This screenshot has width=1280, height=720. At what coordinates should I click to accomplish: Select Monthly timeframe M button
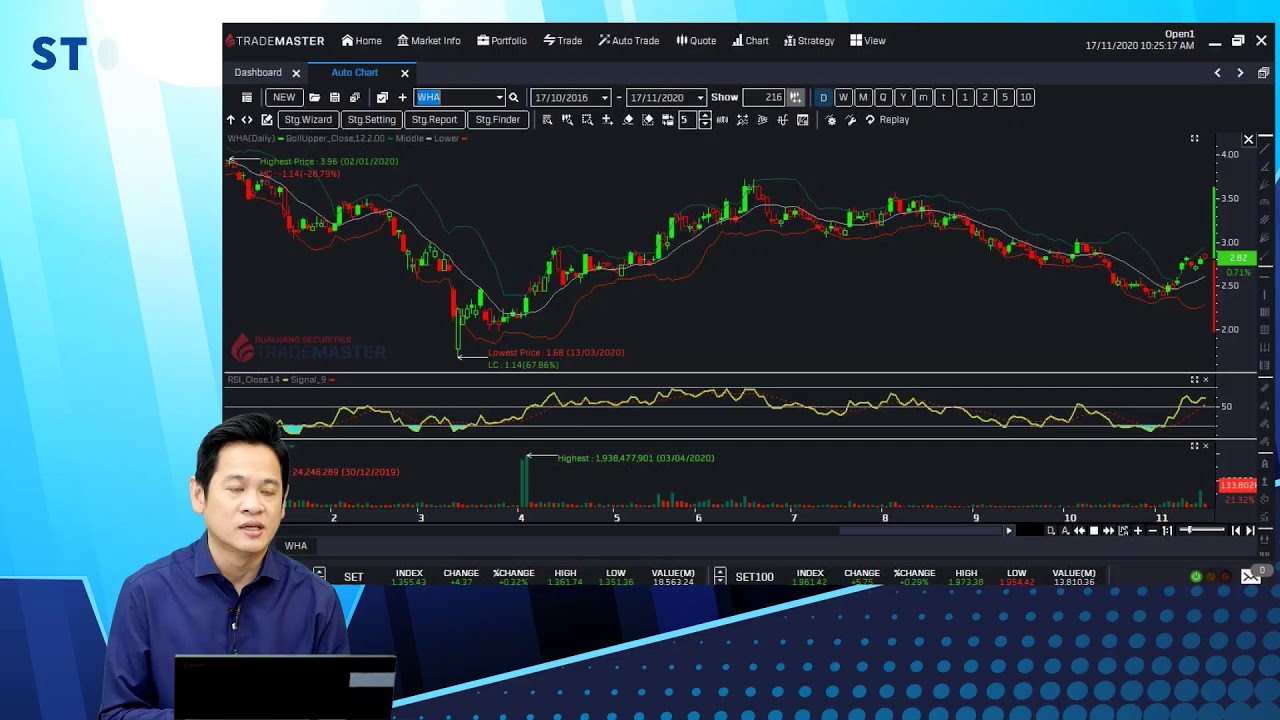(863, 97)
